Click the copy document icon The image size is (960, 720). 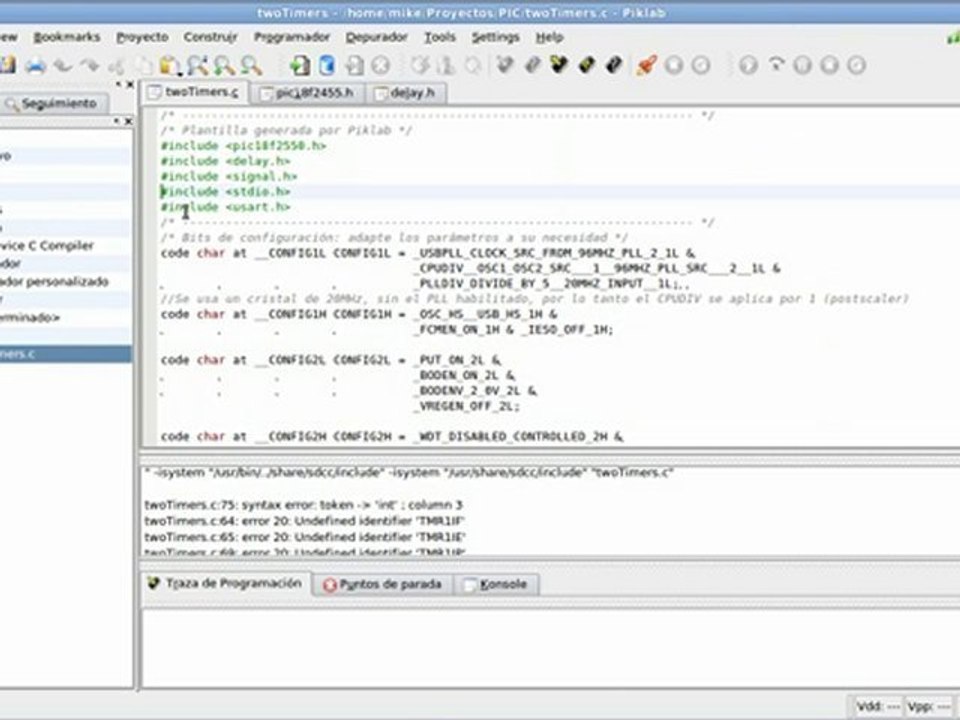tap(143, 65)
